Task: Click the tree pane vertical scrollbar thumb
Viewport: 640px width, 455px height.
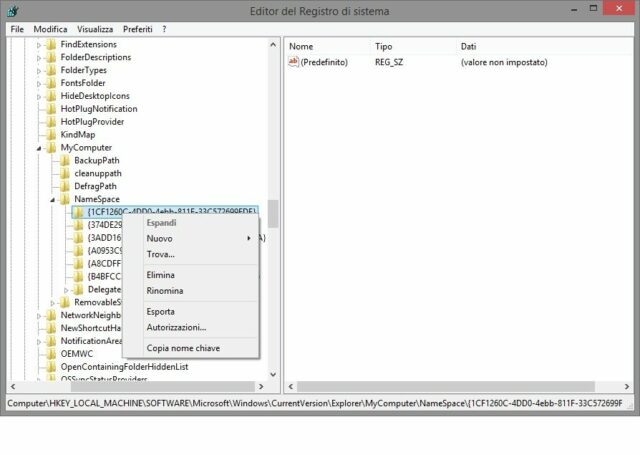Action: pyautogui.click(x=273, y=214)
